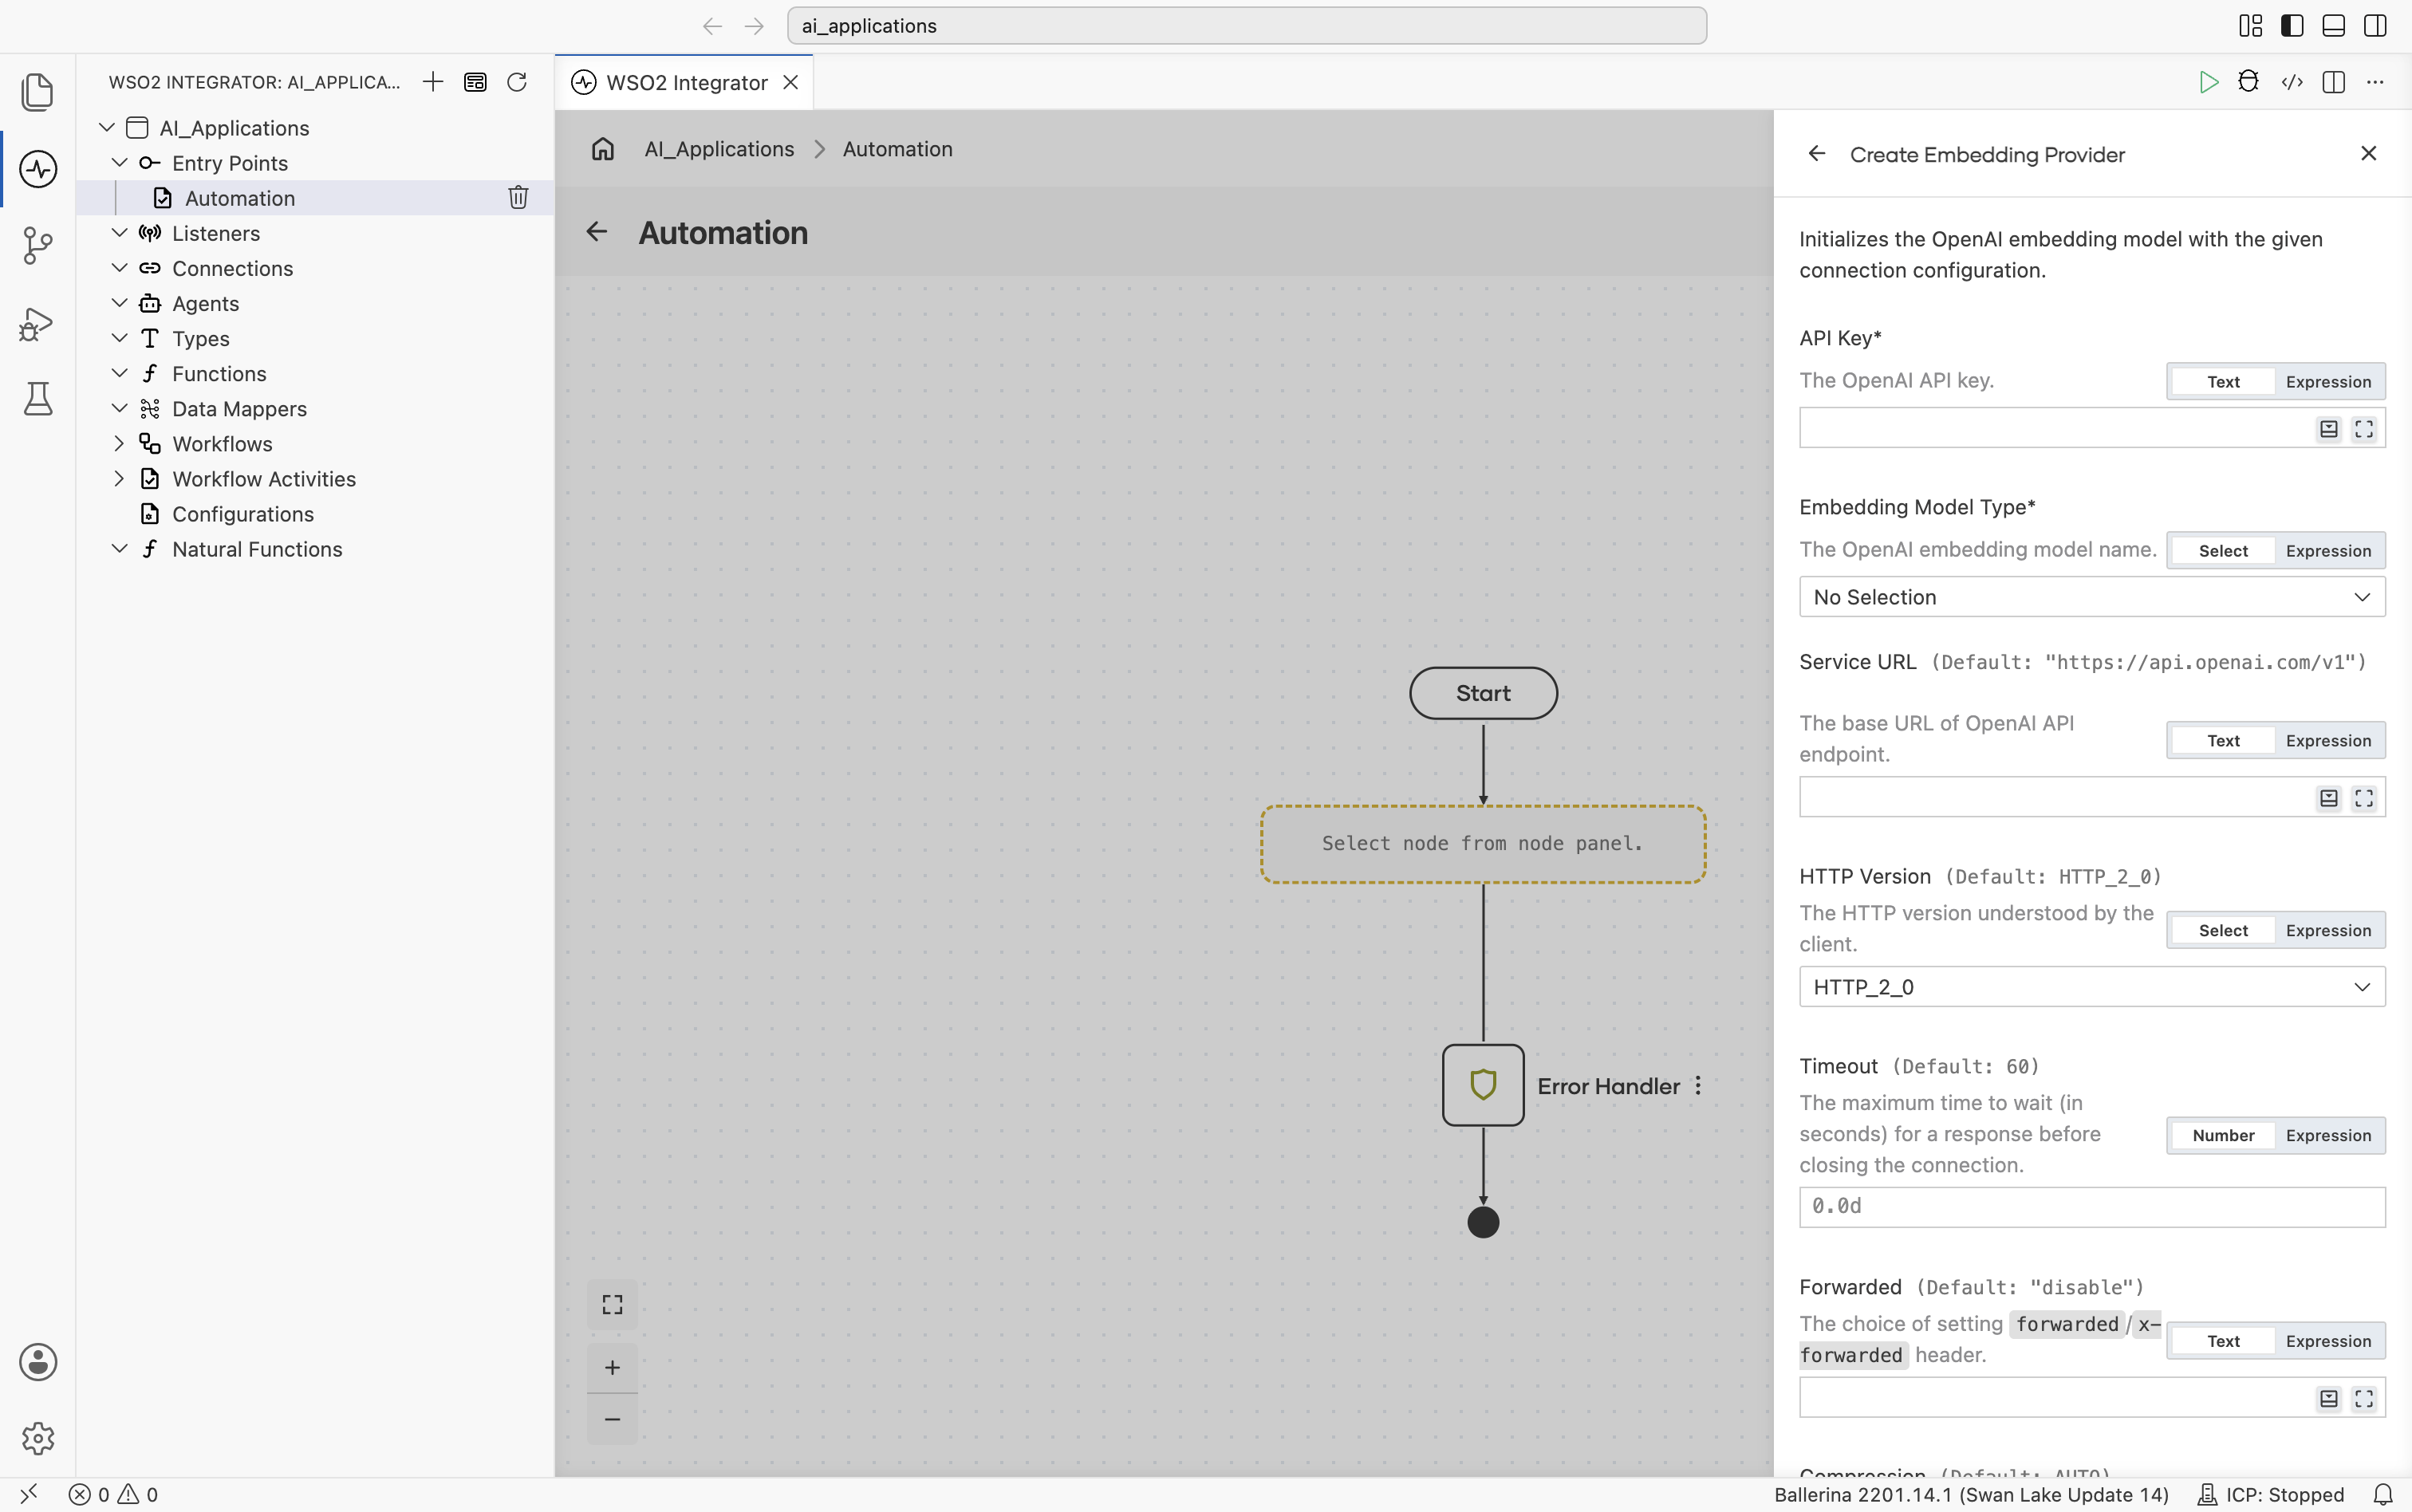Select Number mode for the Timeout field
2412x1512 pixels.
(2223, 1136)
